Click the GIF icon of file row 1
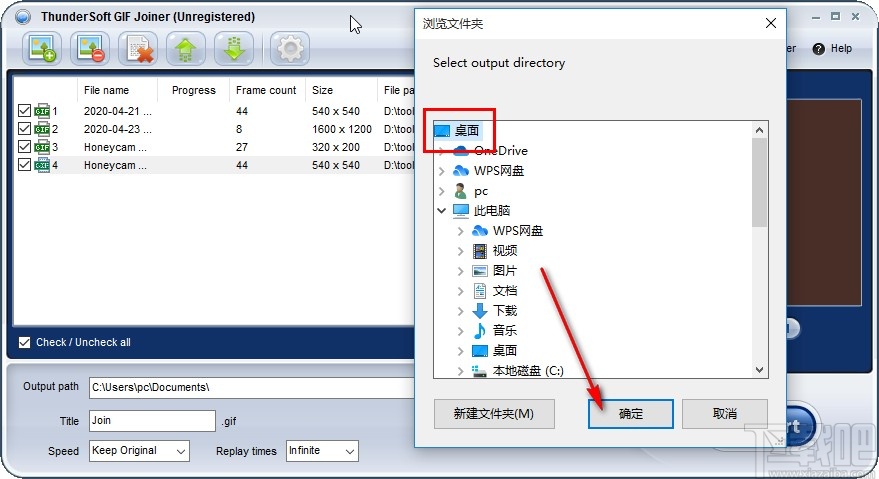879x479 pixels. pyautogui.click(x=42, y=110)
